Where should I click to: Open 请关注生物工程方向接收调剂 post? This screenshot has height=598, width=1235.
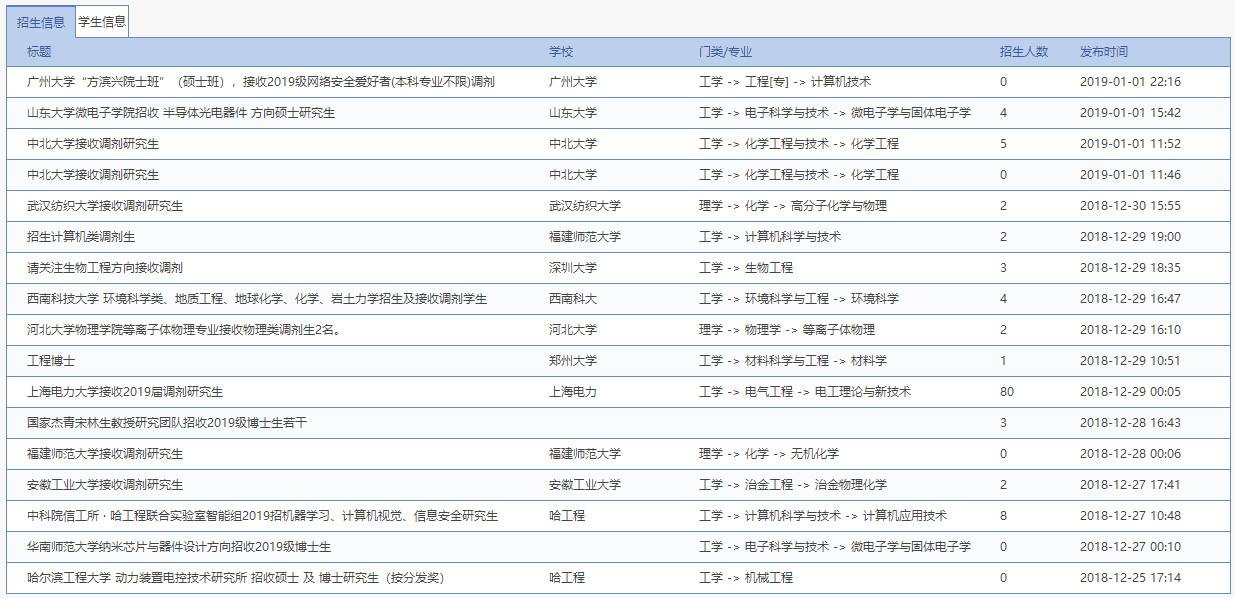(105, 268)
